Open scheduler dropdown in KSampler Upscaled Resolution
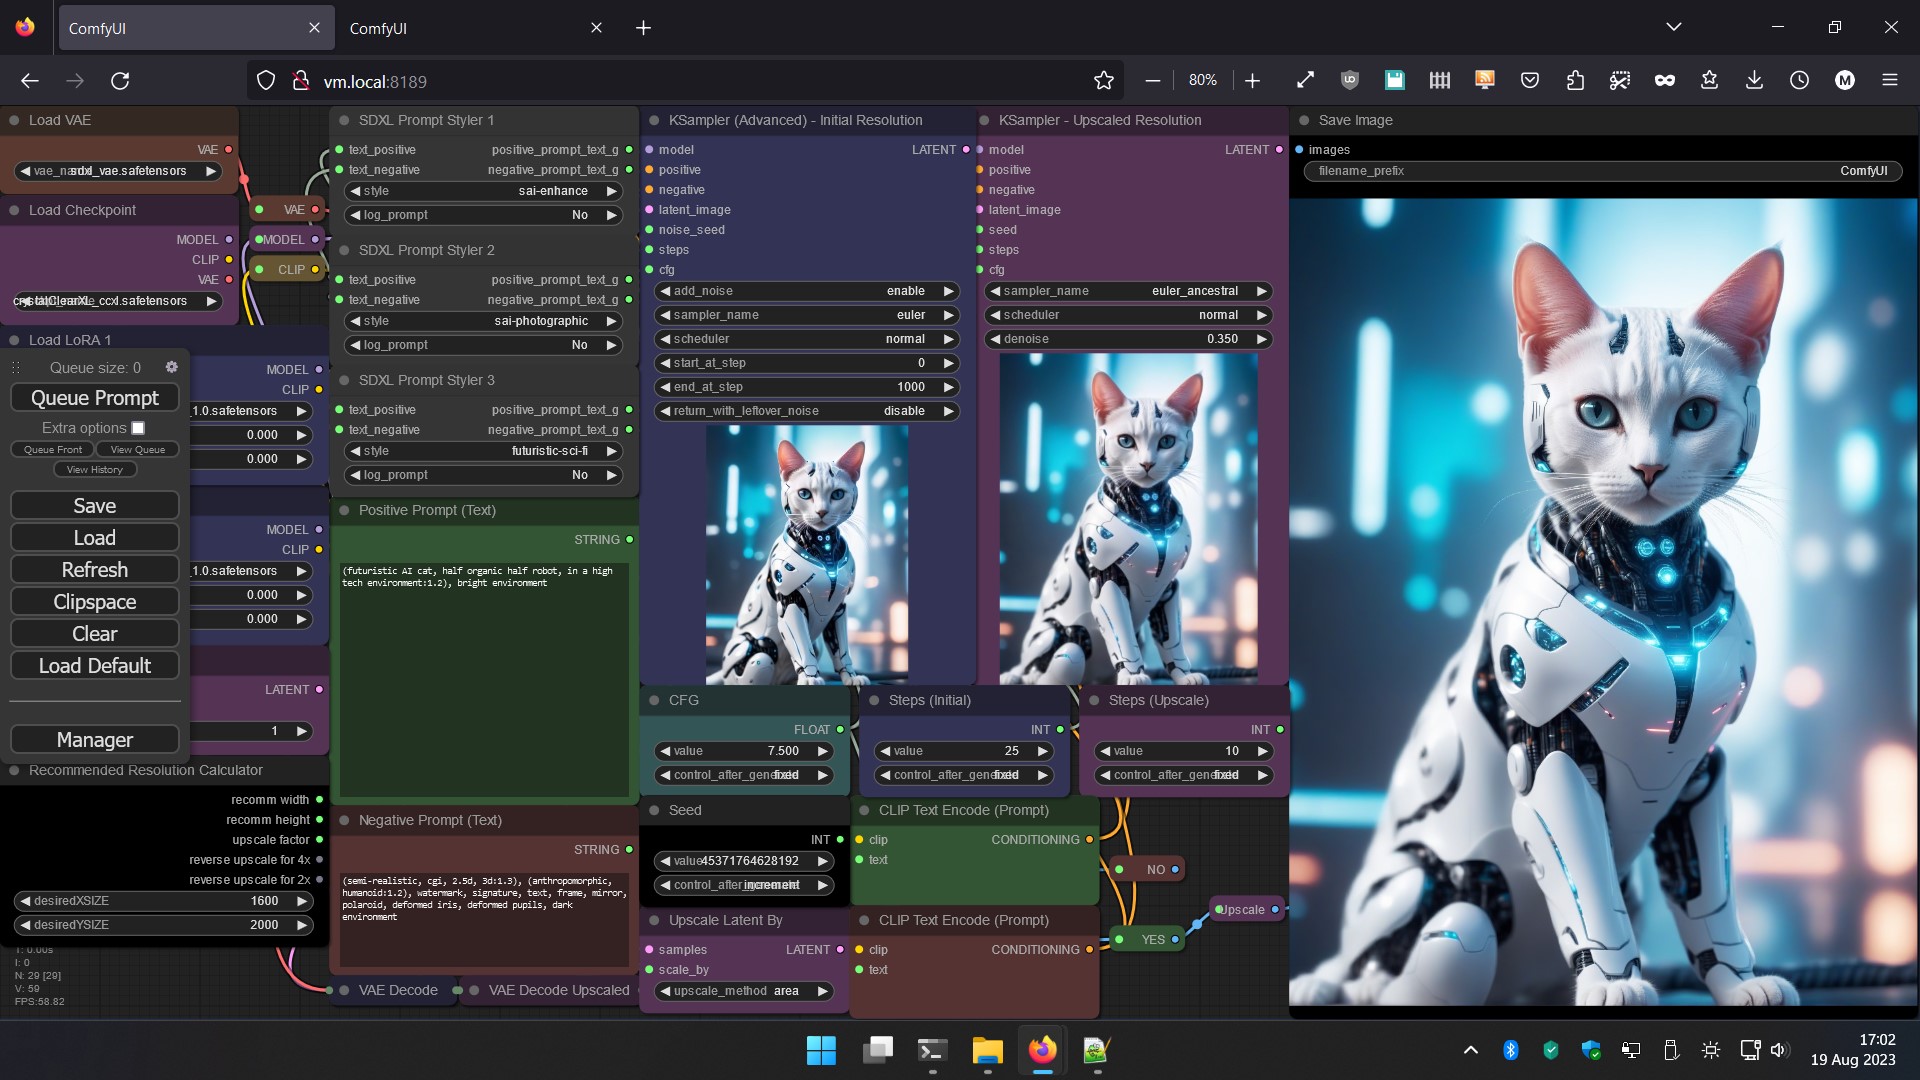 (1128, 315)
